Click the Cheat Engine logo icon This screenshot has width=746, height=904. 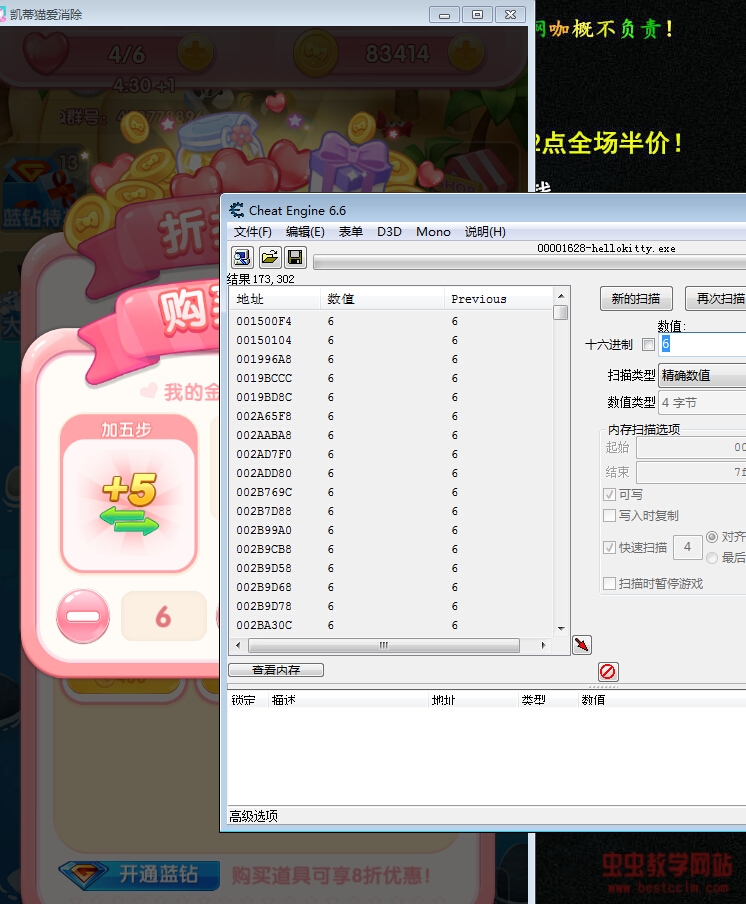pyautogui.click(x=236, y=210)
